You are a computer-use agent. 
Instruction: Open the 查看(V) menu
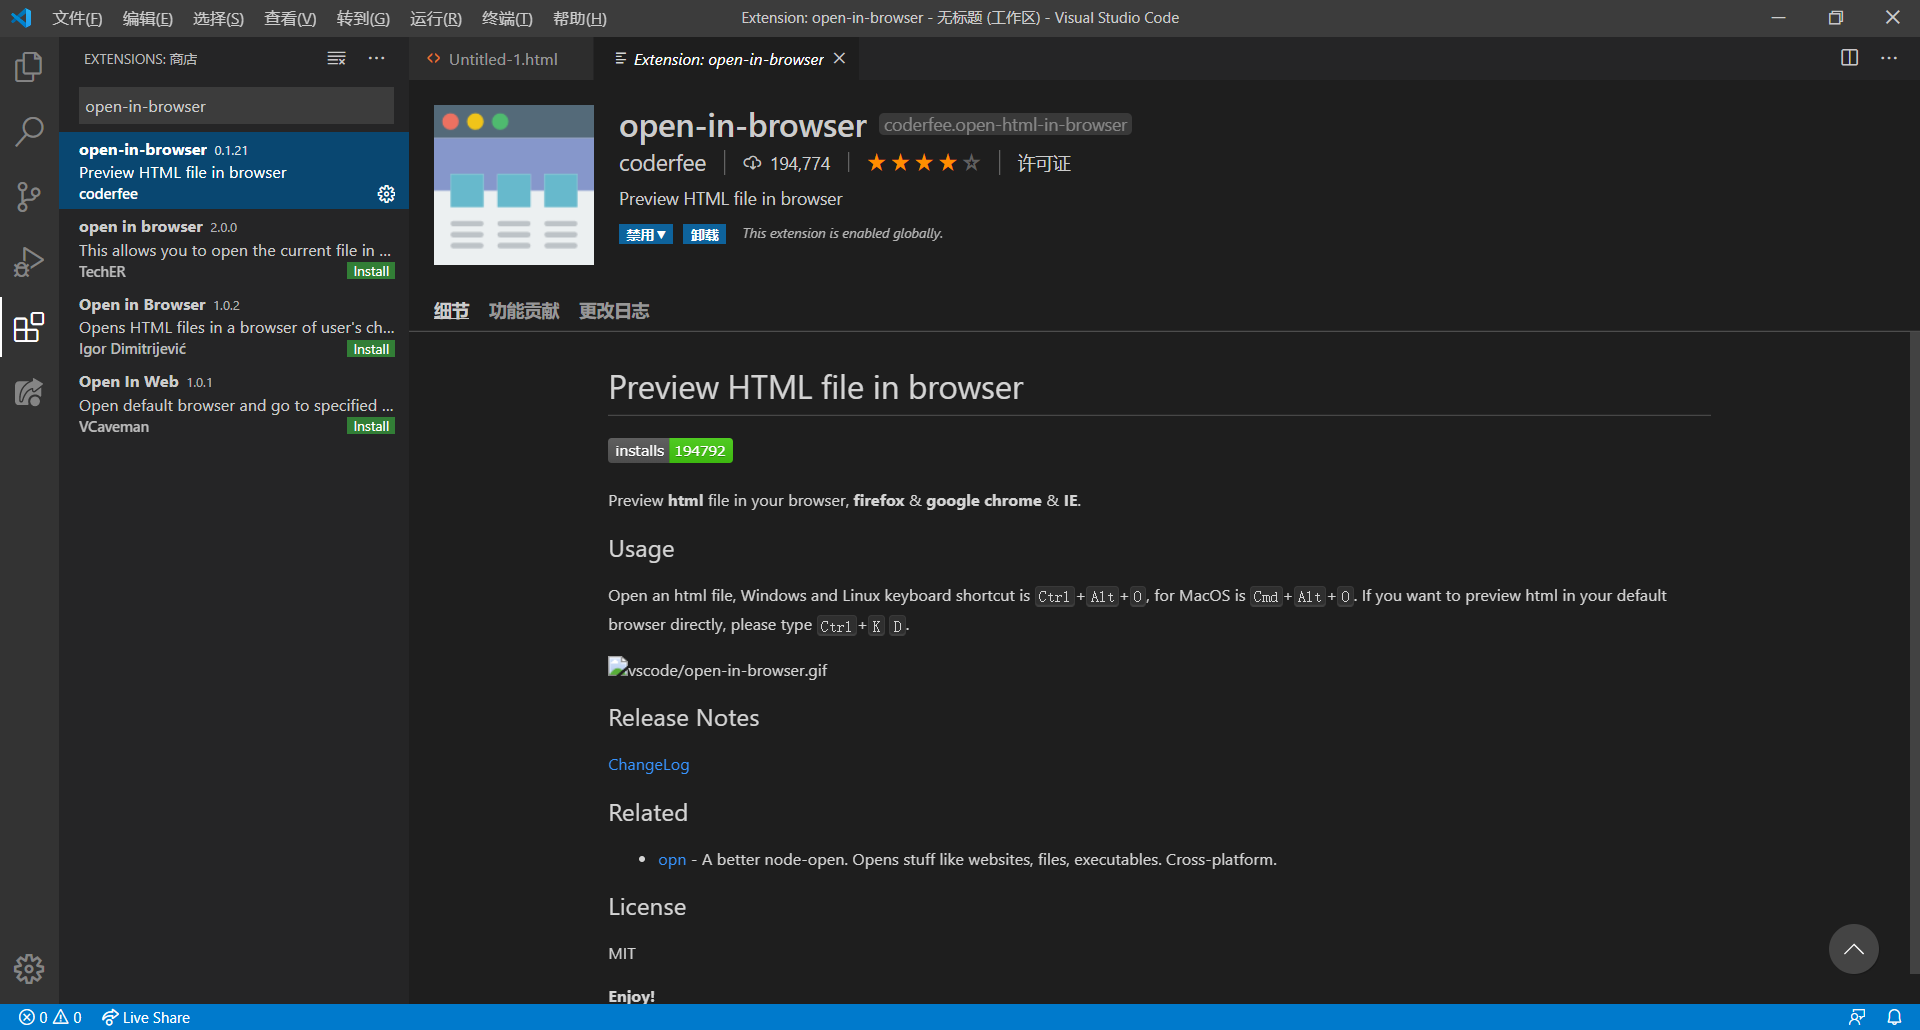coord(290,18)
